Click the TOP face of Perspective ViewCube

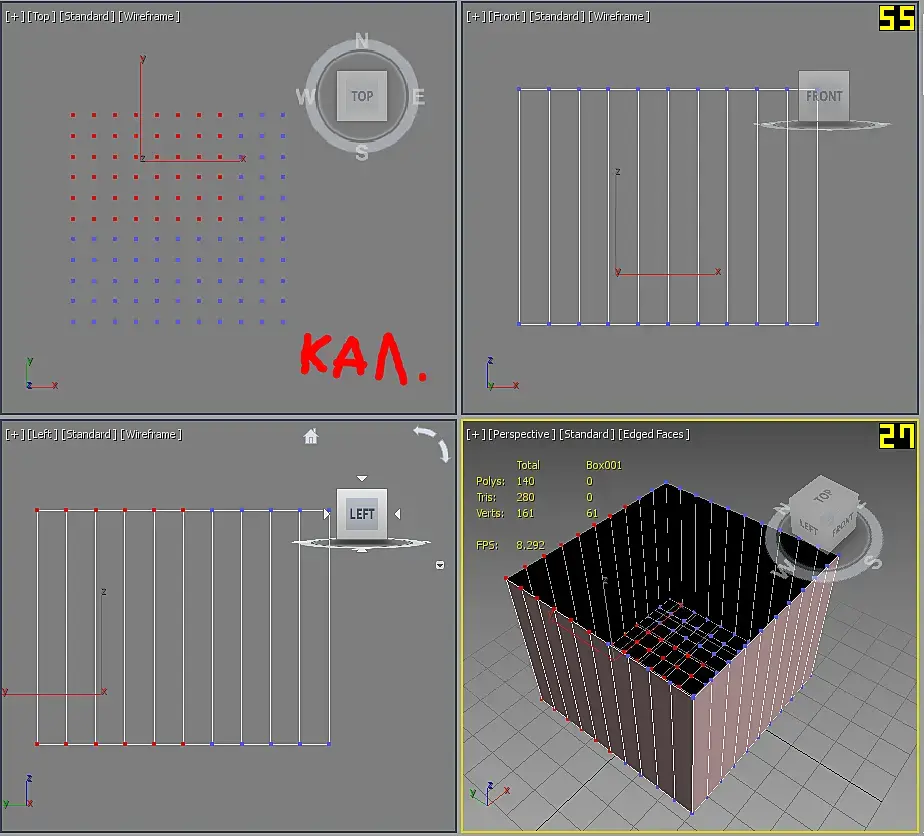click(823, 496)
